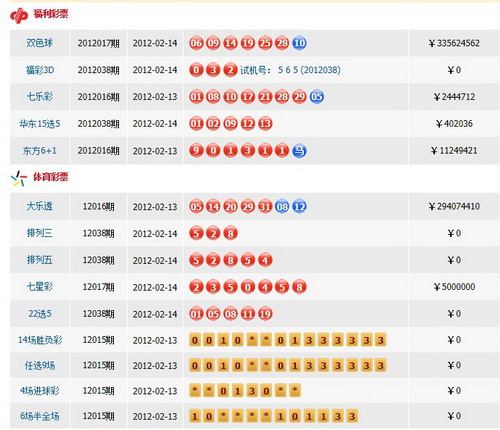Open the 14场胜负彩 link
This screenshot has width=500, height=430.
(40, 340)
